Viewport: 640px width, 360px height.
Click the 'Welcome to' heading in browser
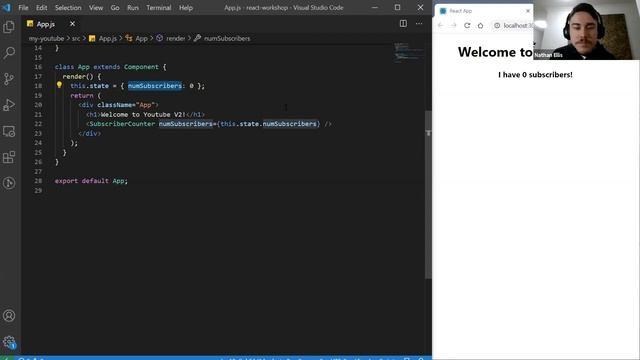pos(495,52)
